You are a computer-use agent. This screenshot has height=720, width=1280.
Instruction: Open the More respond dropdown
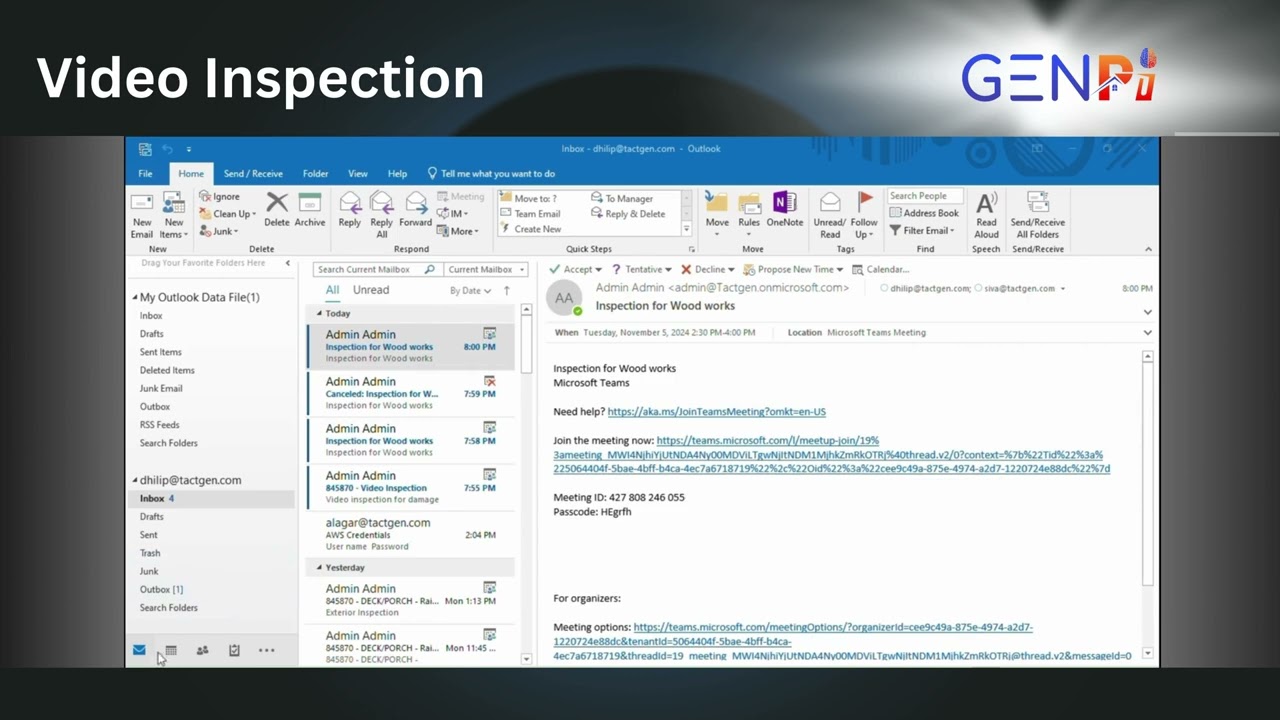pyautogui.click(x=458, y=231)
